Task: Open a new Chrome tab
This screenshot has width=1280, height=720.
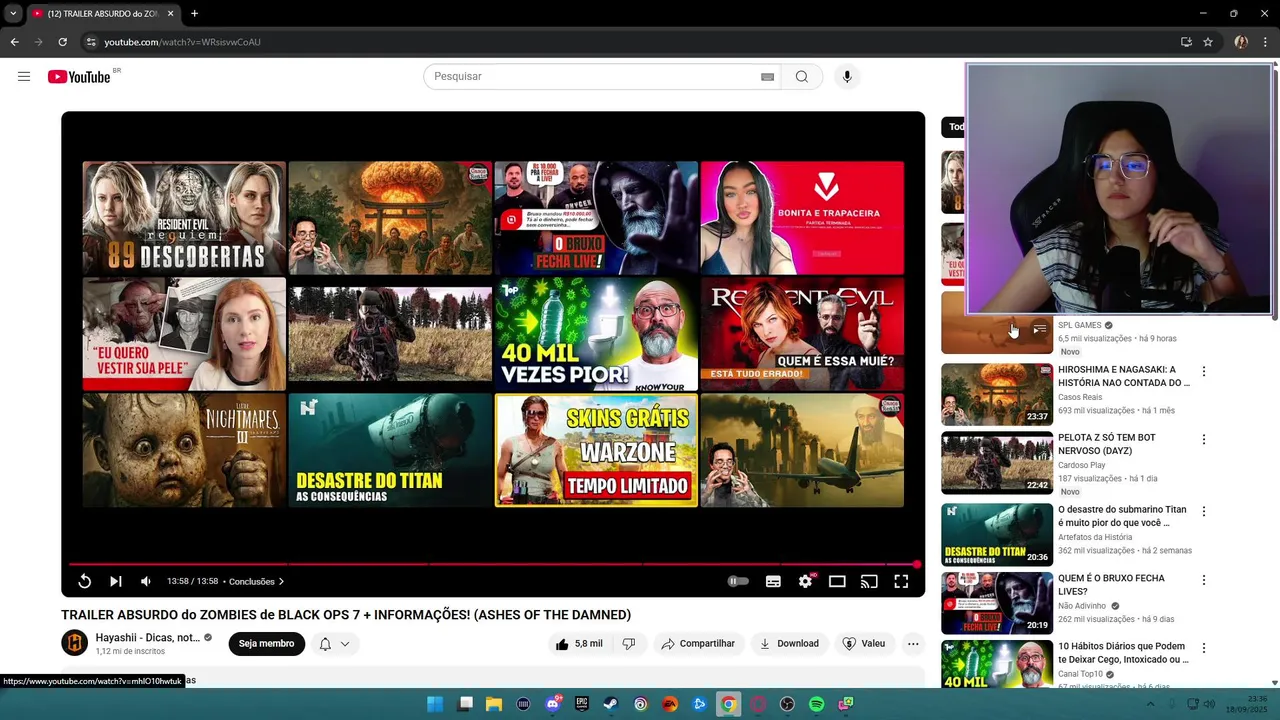Action: [x=194, y=13]
